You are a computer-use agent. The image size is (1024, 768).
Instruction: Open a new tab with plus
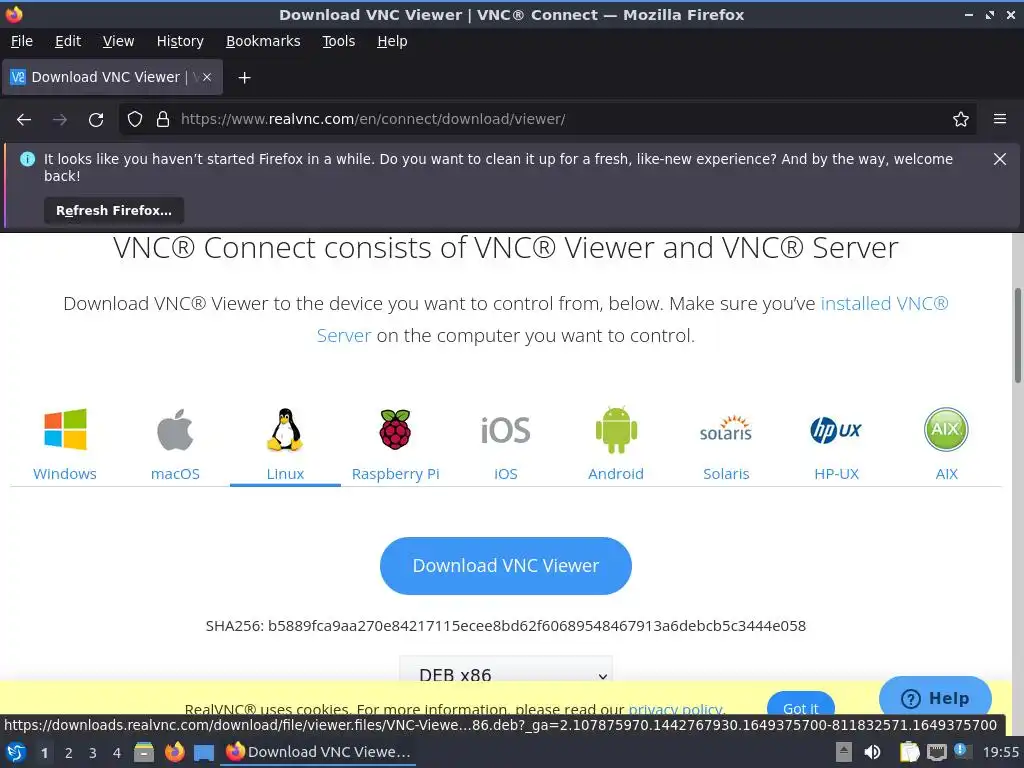244,78
